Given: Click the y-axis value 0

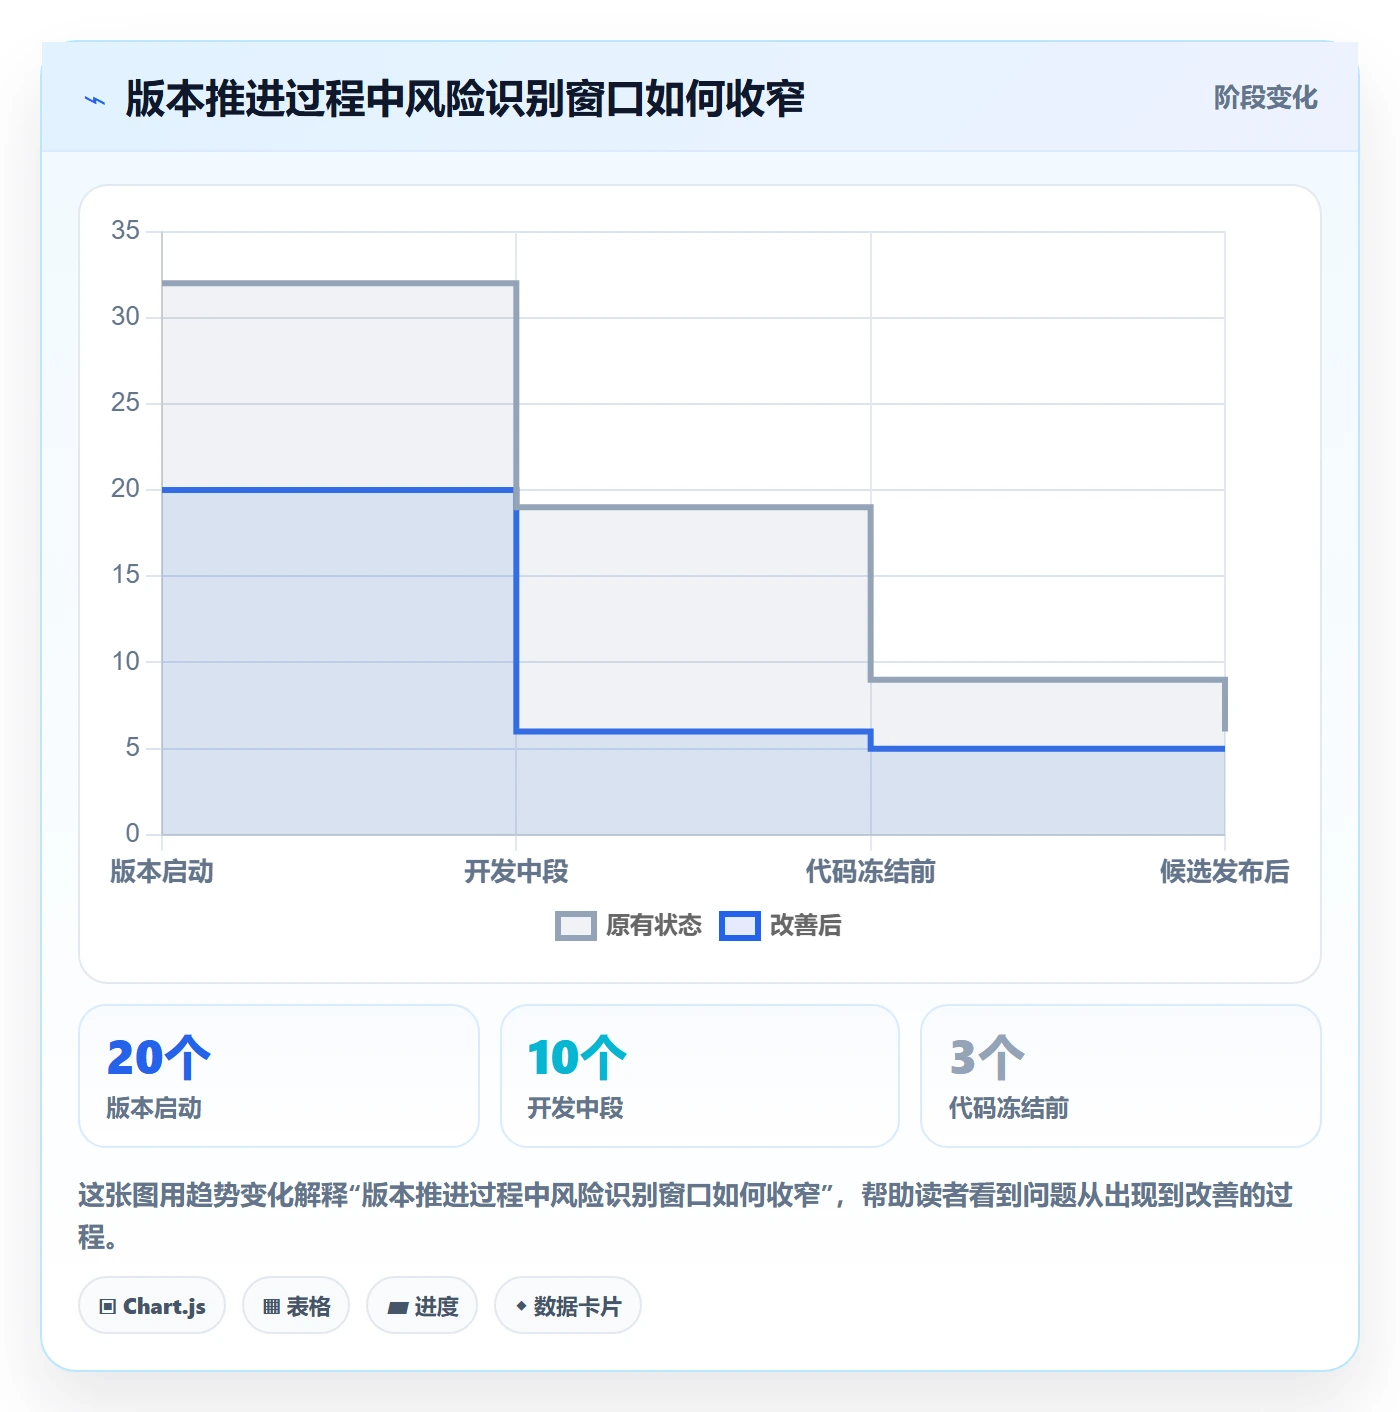Looking at the screenshot, I should pyautogui.click(x=133, y=834).
